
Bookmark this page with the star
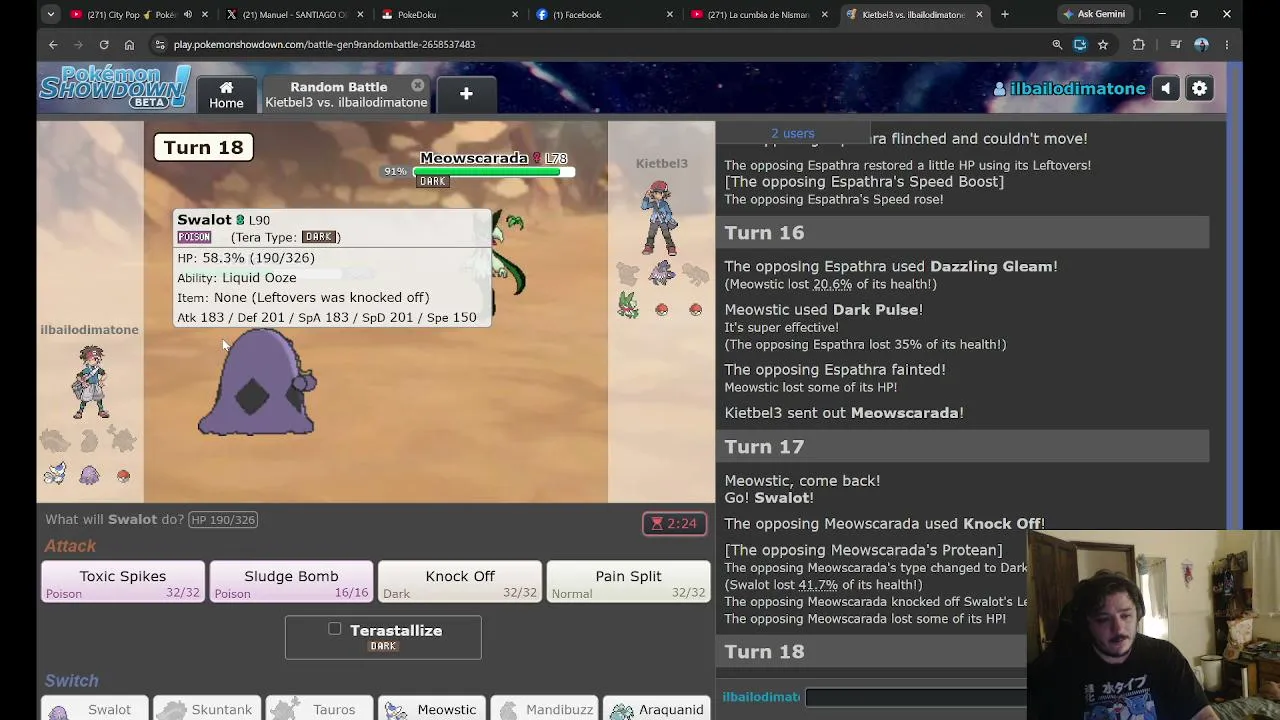click(x=1103, y=44)
